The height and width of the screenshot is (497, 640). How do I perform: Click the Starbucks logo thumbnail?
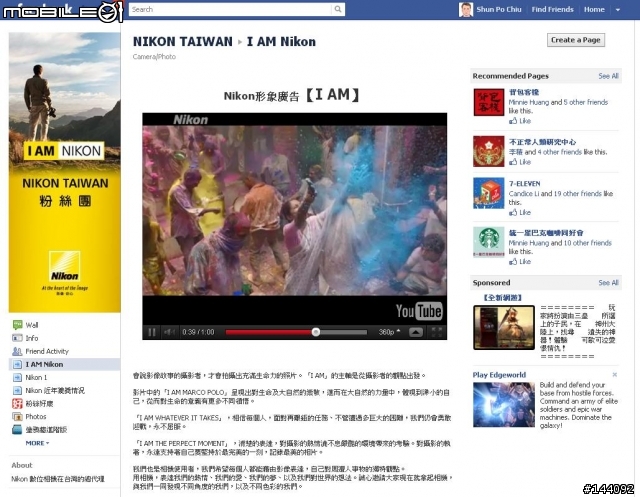click(x=489, y=242)
